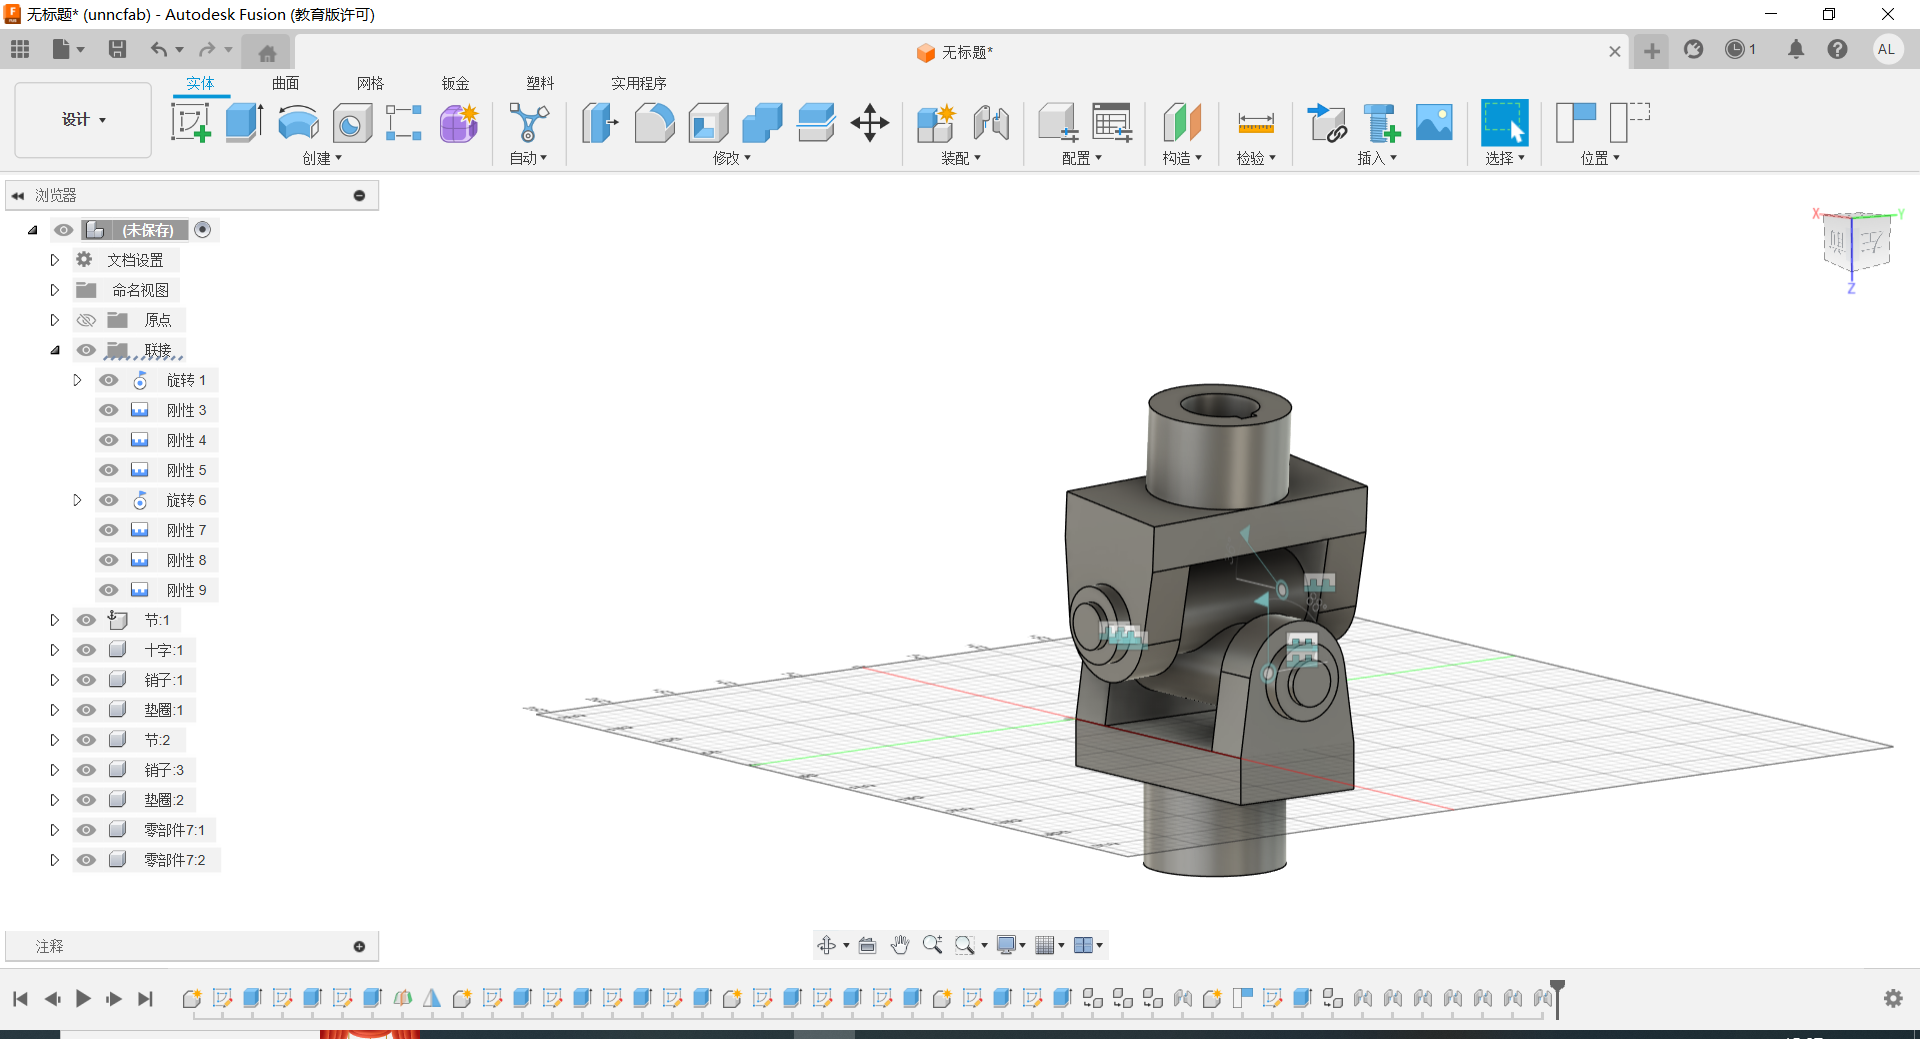Select the Revolve tool icon

coord(298,123)
